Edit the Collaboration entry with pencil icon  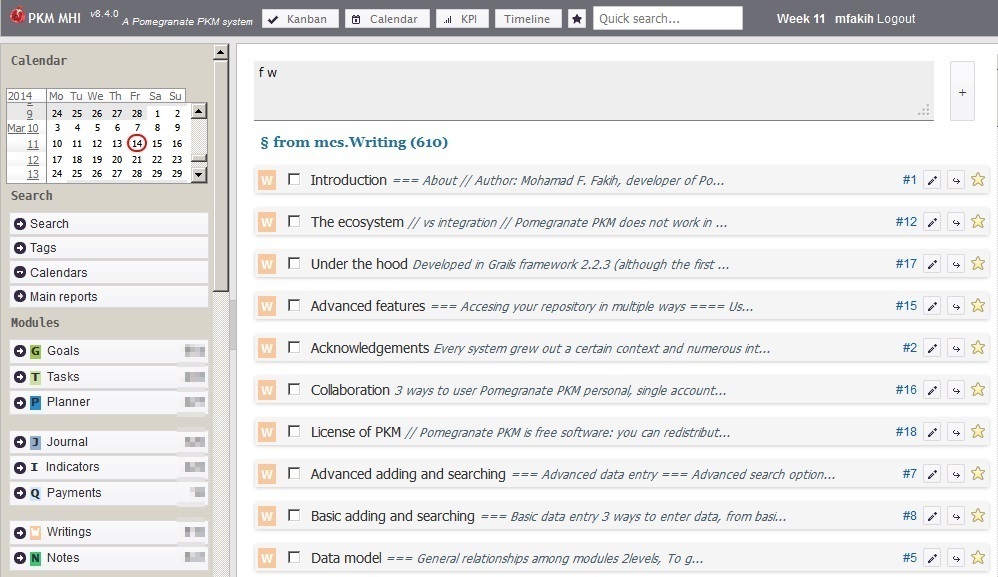point(932,391)
